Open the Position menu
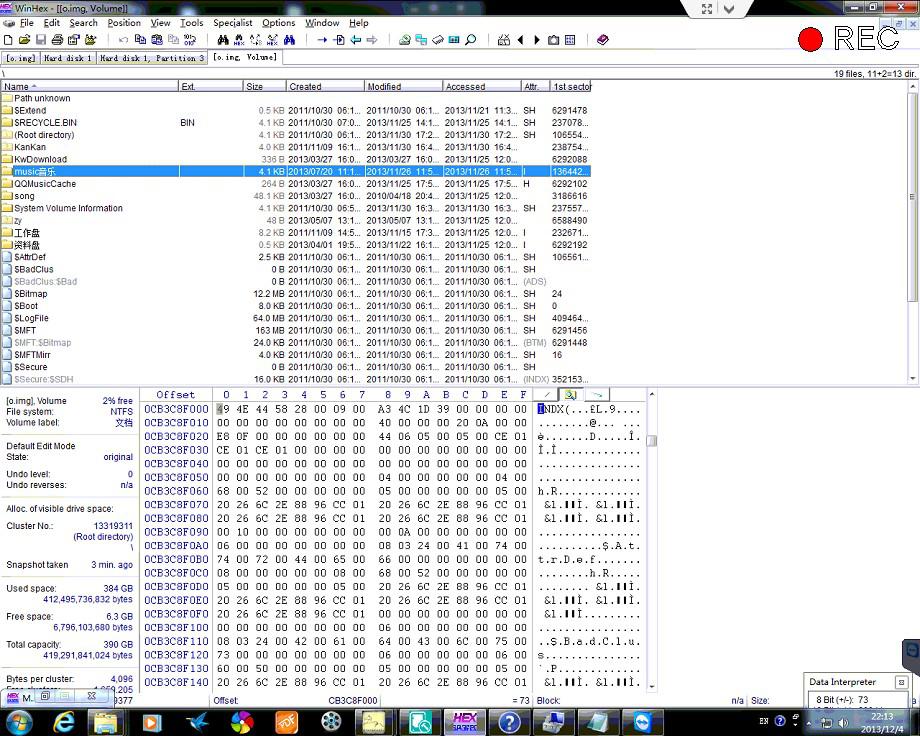The width and height of the screenshot is (920, 736). tap(124, 23)
